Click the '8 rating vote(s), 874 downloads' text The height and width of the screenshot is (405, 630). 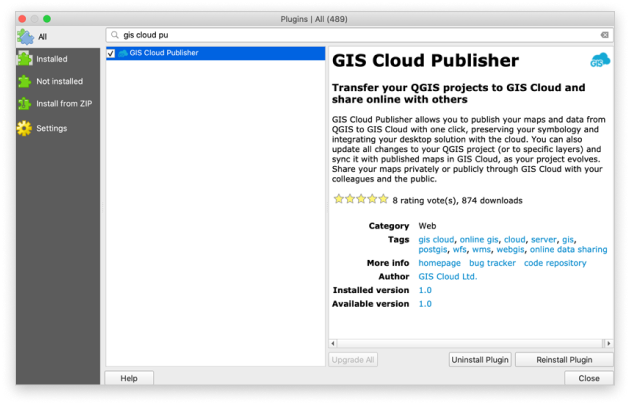pos(457,200)
